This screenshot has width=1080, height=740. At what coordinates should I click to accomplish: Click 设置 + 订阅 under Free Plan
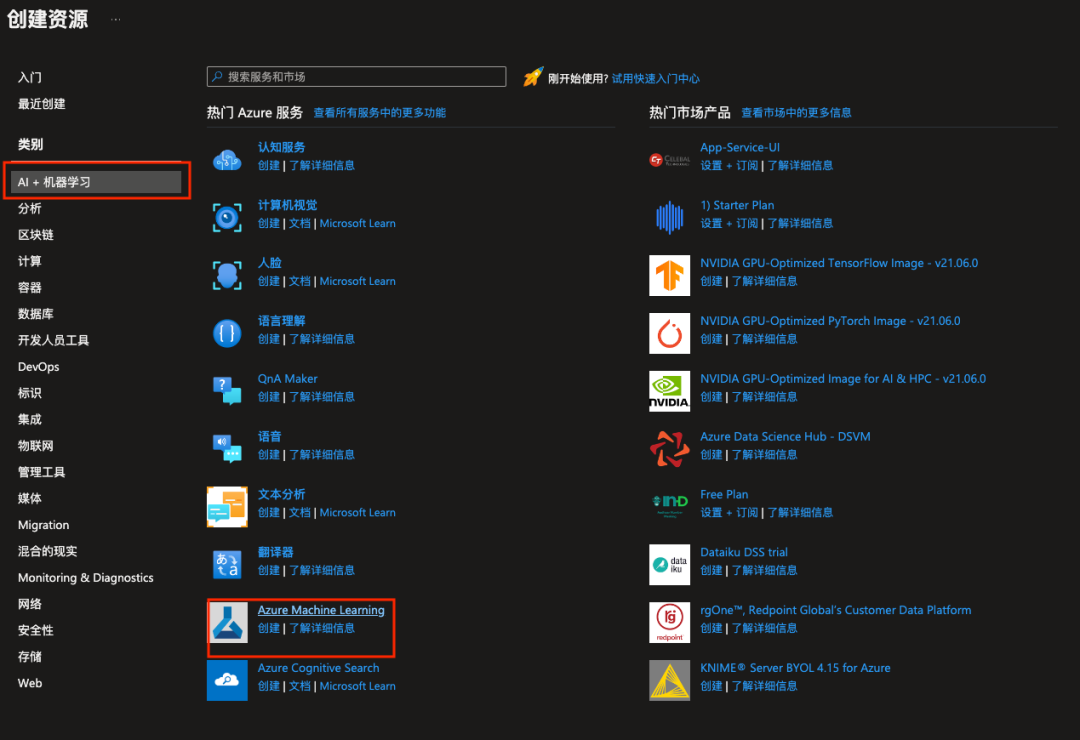(729, 513)
